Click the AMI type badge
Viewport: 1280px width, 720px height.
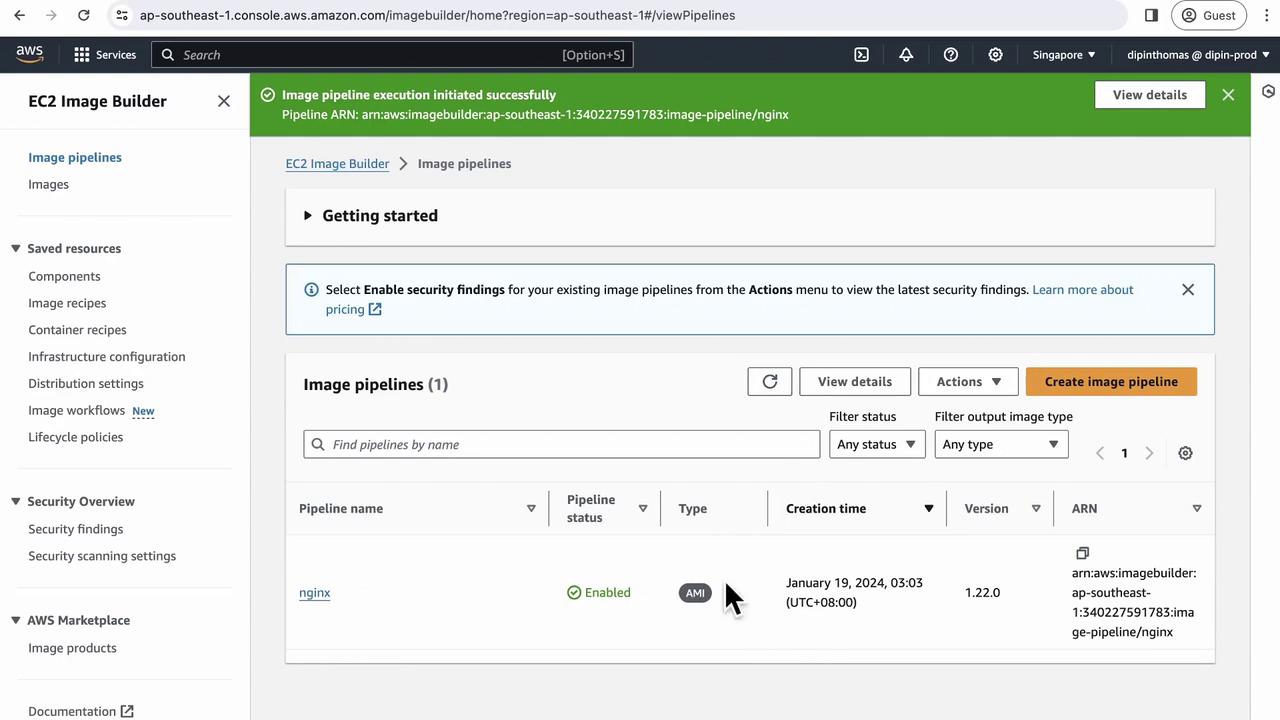[x=695, y=593]
